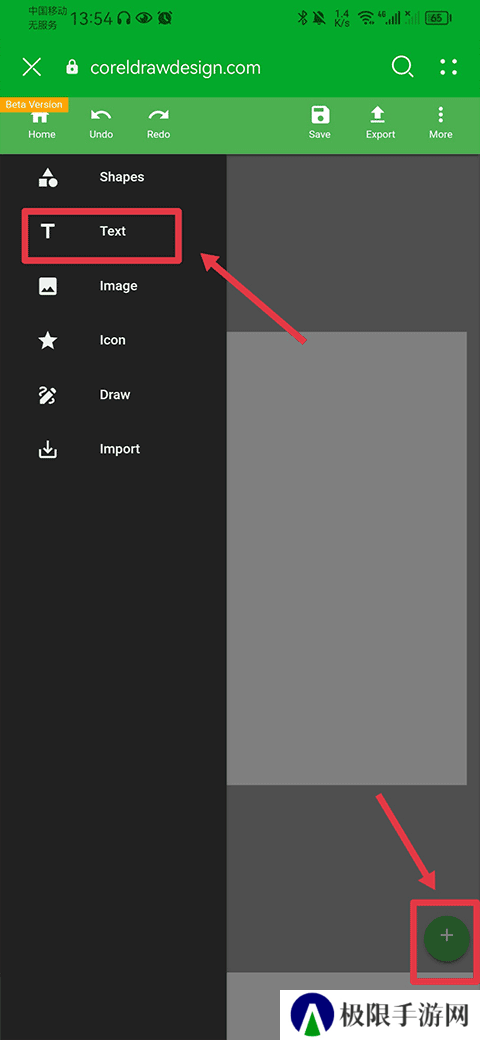Screen dimensions: 480x1040
Task: Open the browser four-dot menu
Action: [449, 67]
